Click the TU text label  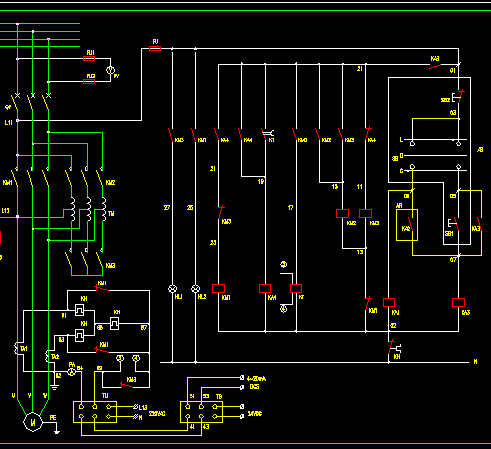tap(105, 396)
